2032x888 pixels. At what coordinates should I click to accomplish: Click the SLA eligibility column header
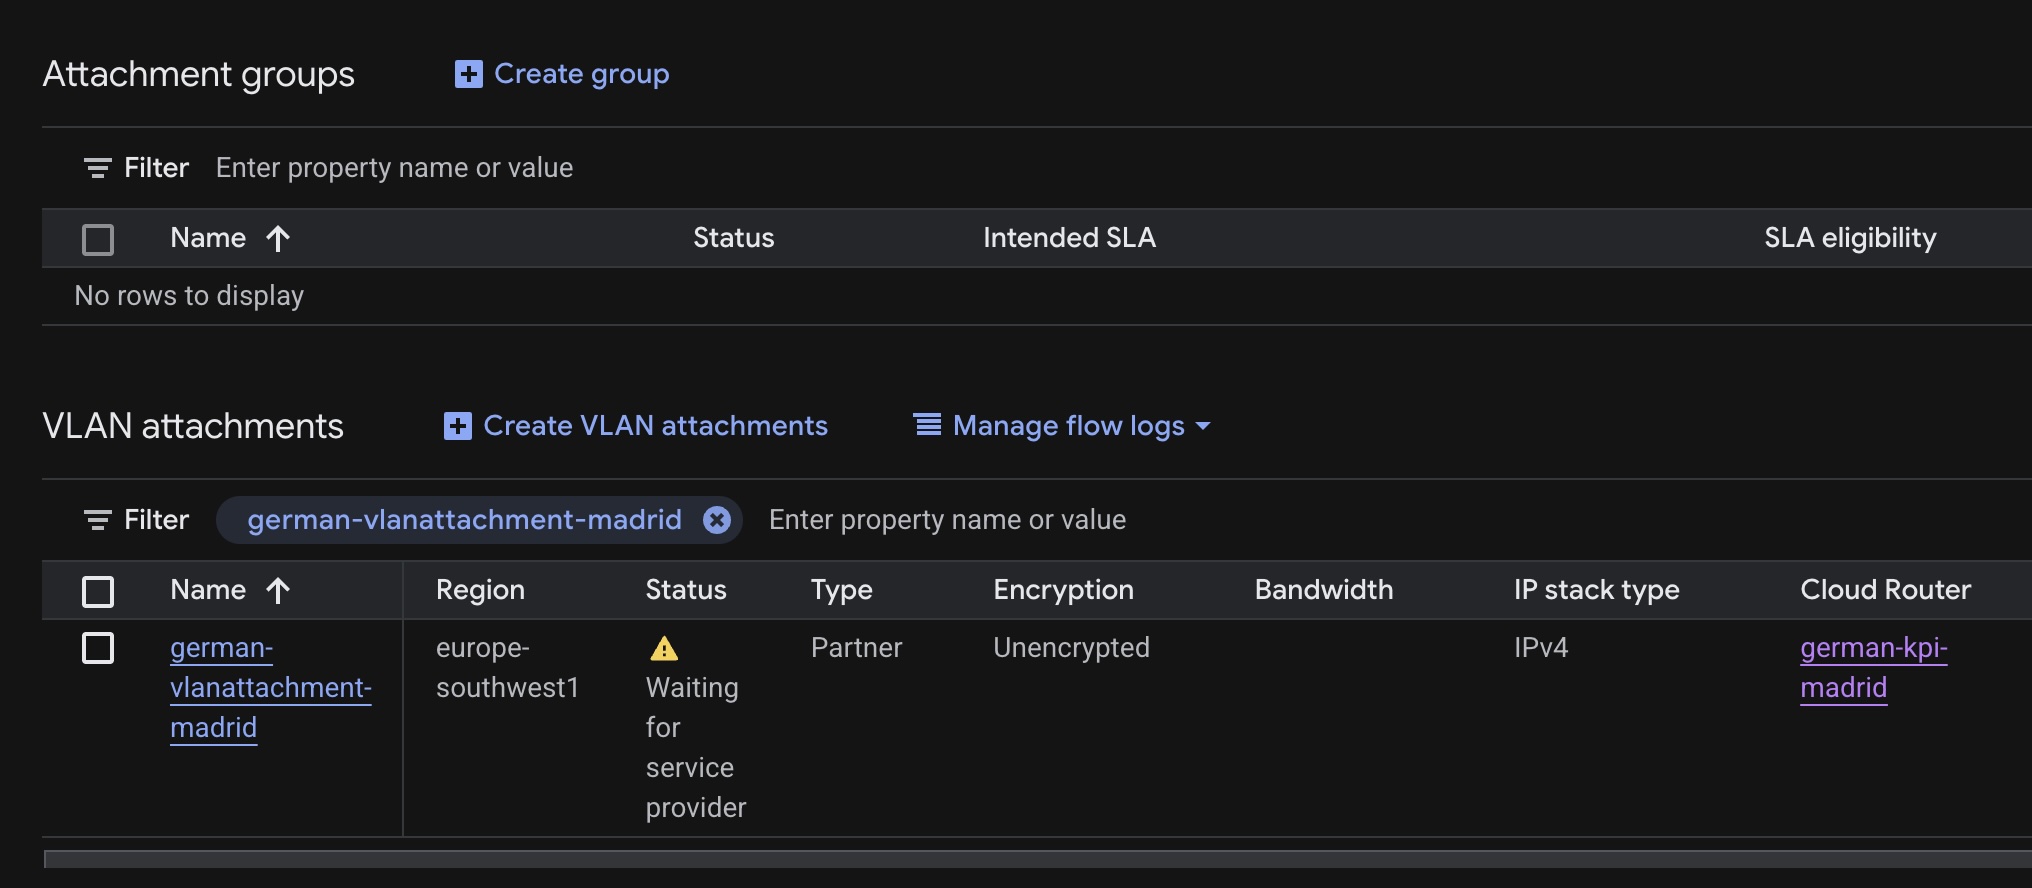click(x=1850, y=238)
